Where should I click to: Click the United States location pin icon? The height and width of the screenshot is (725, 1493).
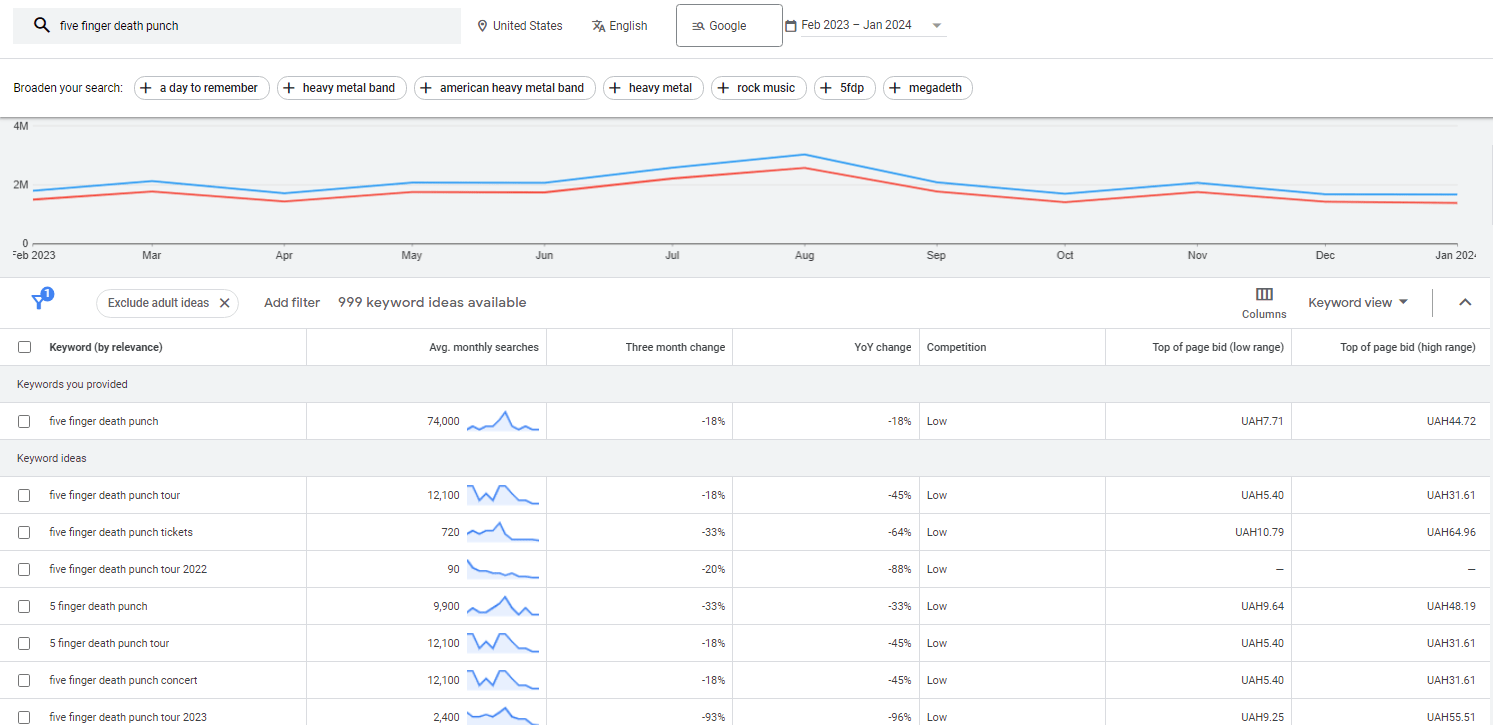click(482, 26)
